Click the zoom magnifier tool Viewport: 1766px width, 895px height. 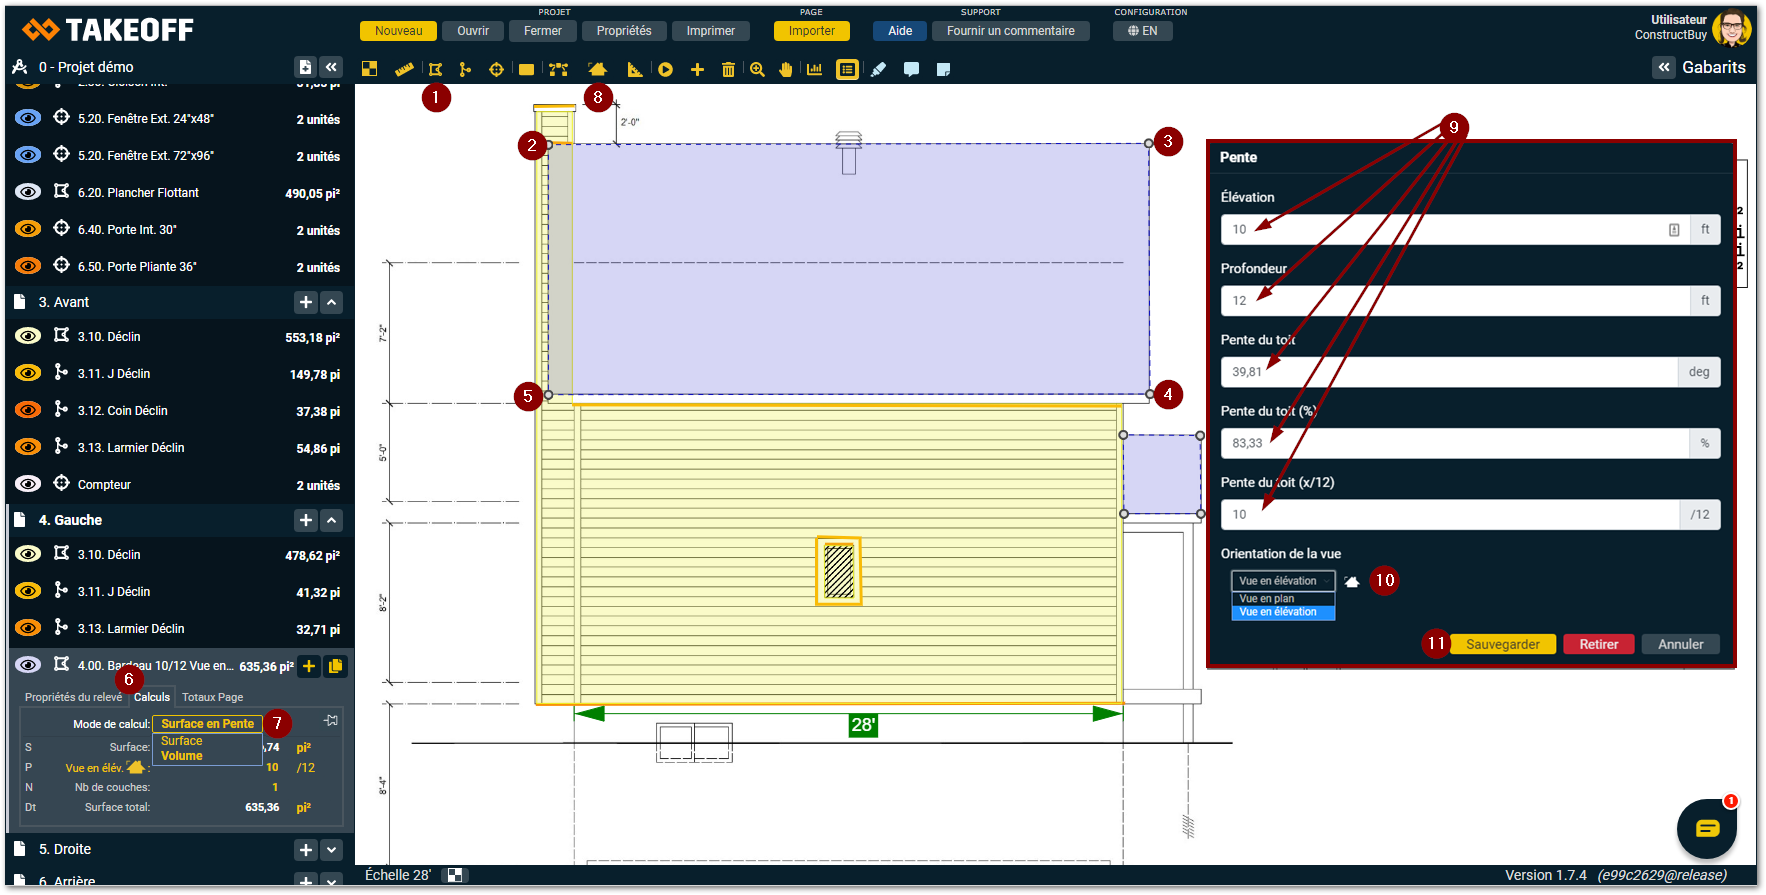[x=757, y=69]
